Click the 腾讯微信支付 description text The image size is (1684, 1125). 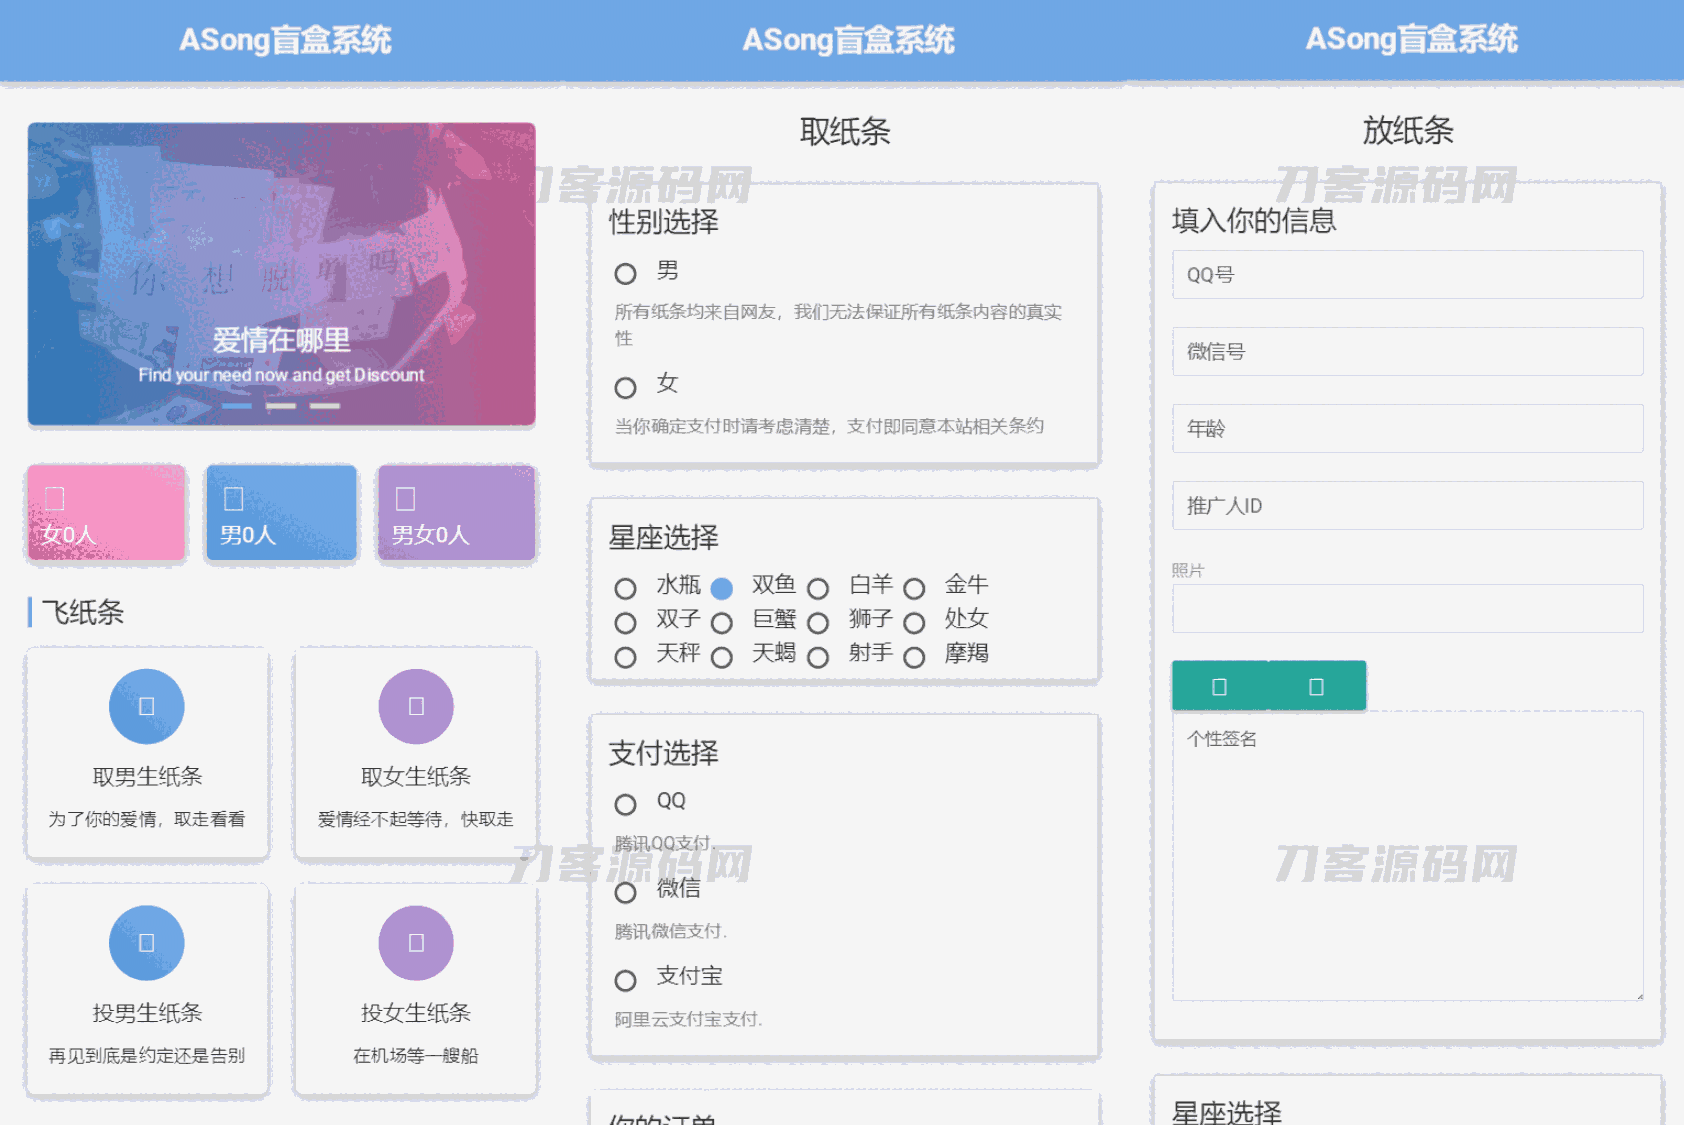(x=670, y=932)
